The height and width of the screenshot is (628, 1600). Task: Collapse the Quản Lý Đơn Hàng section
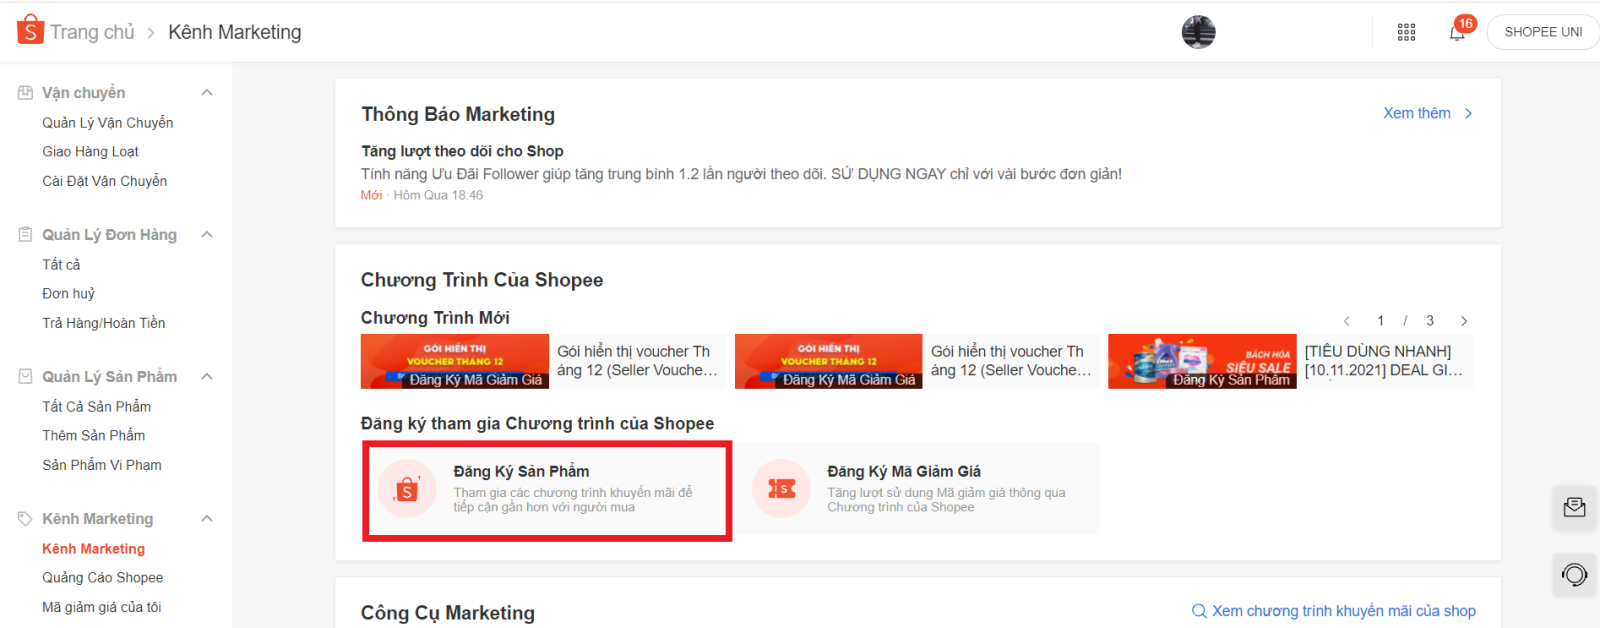tap(207, 235)
